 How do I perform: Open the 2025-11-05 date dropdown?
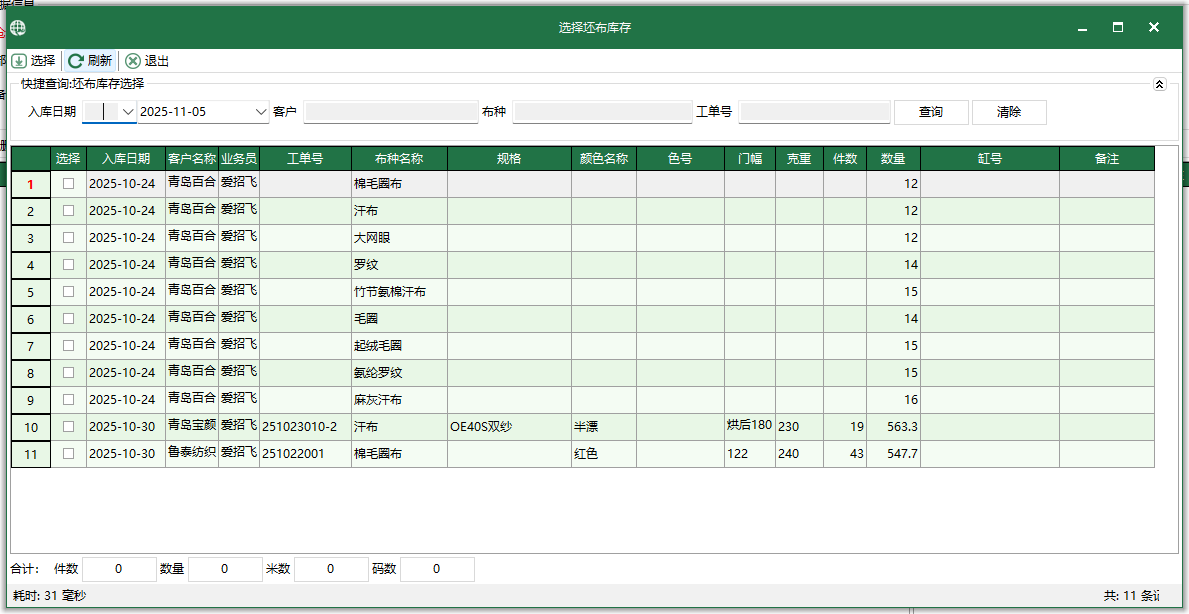pyautogui.click(x=260, y=111)
